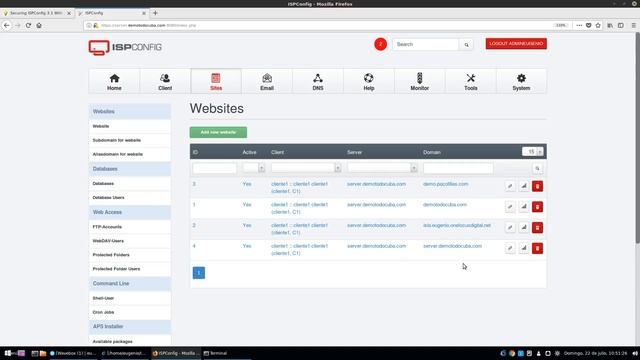
Task: Go to Firefox home page
Action: pos(39,25)
